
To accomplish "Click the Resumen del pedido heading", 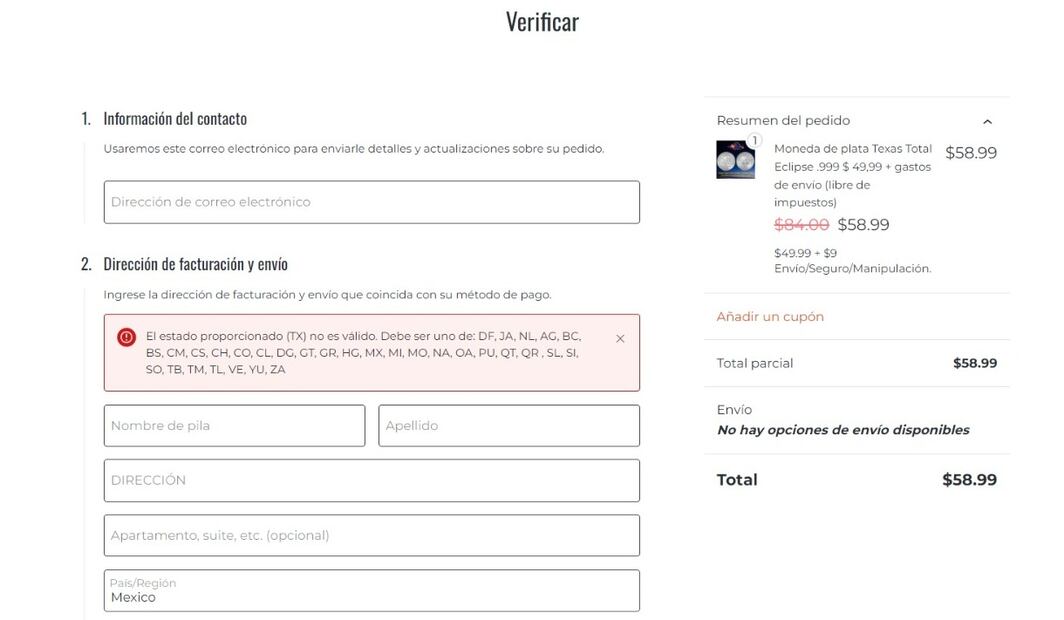I will pos(783,121).
